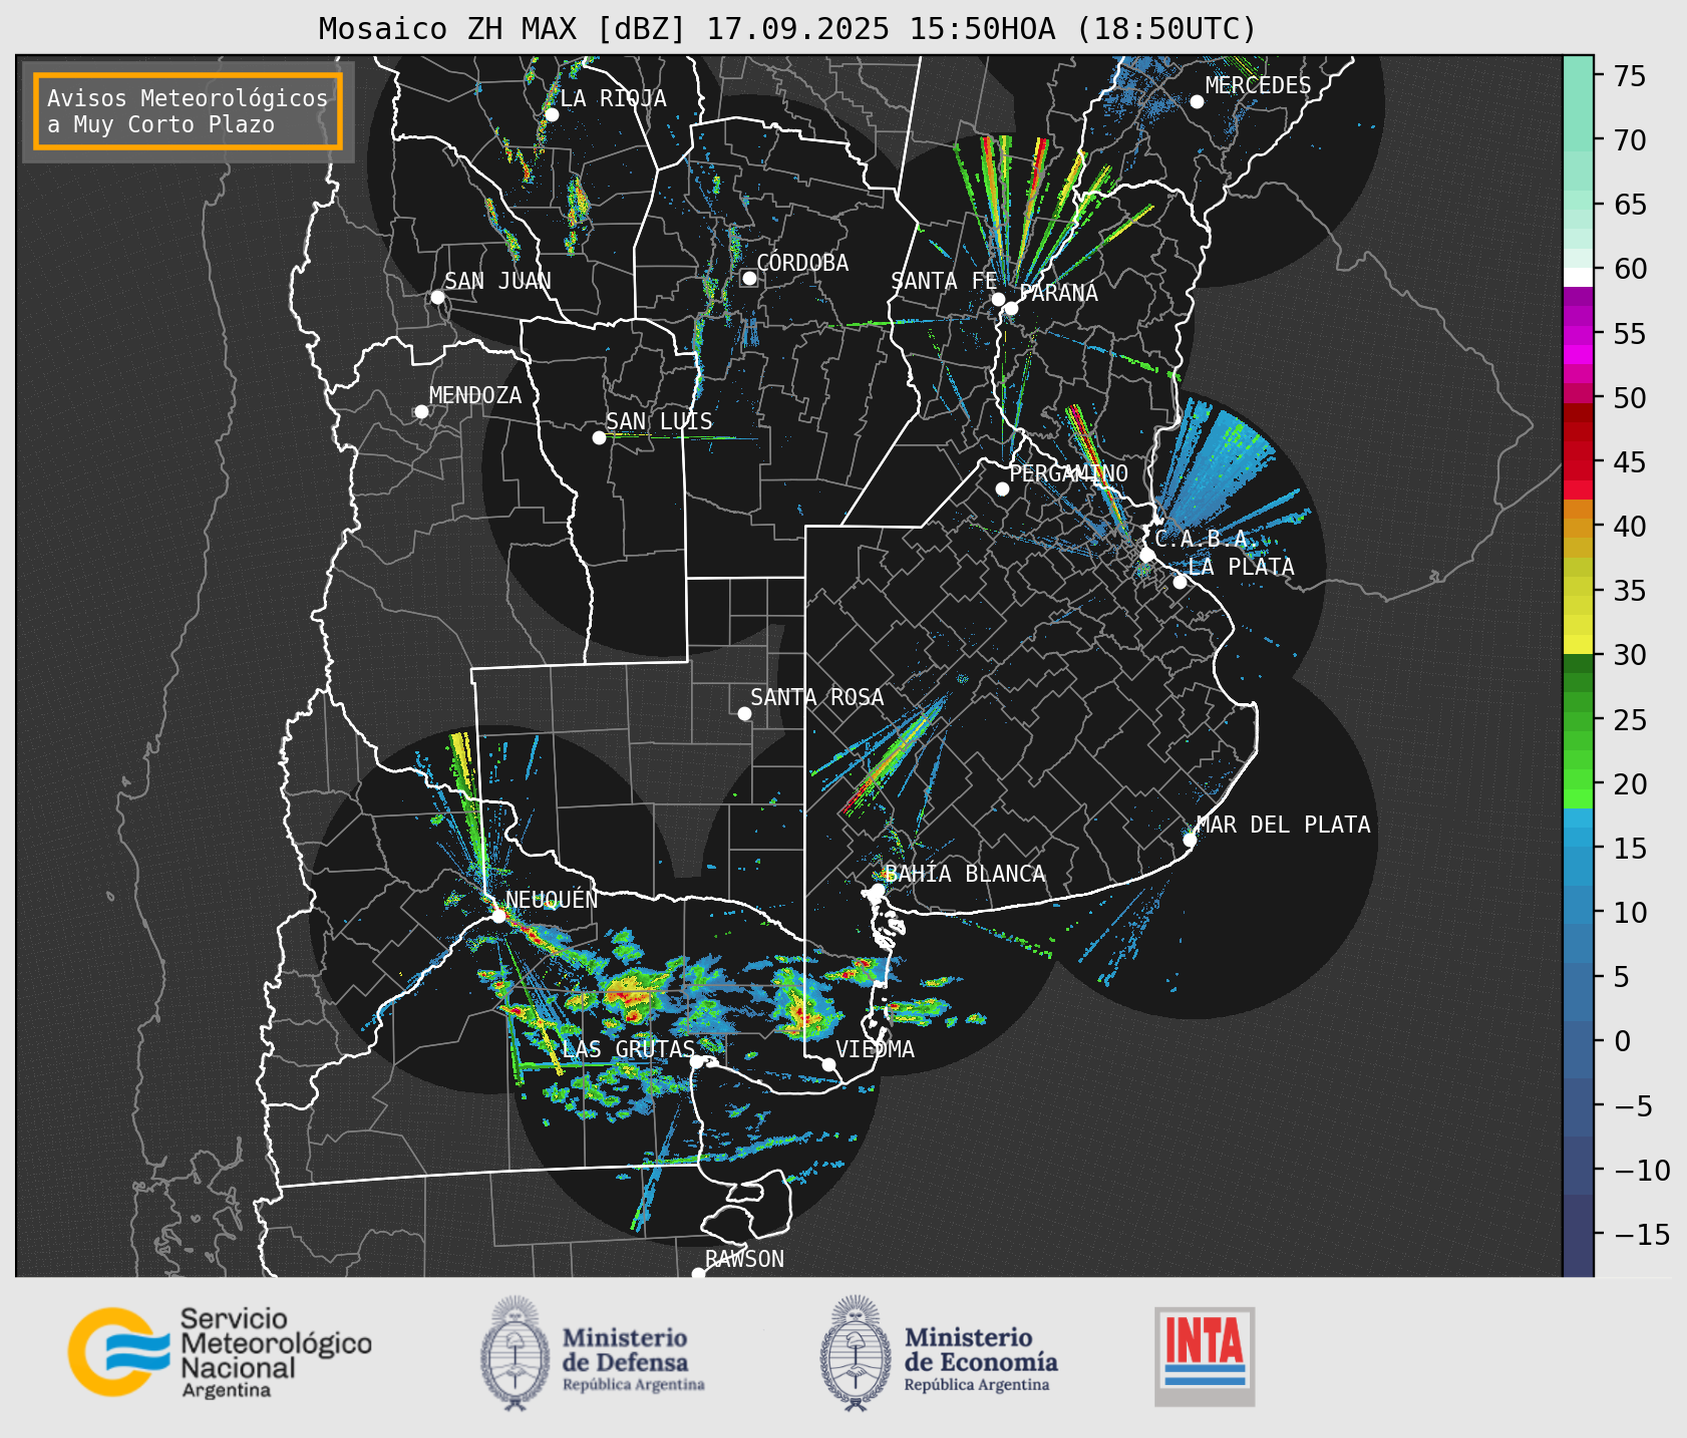Click the 55 dBZ magenta color band
The image size is (1687, 1438).
click(x=1578, y=334)
